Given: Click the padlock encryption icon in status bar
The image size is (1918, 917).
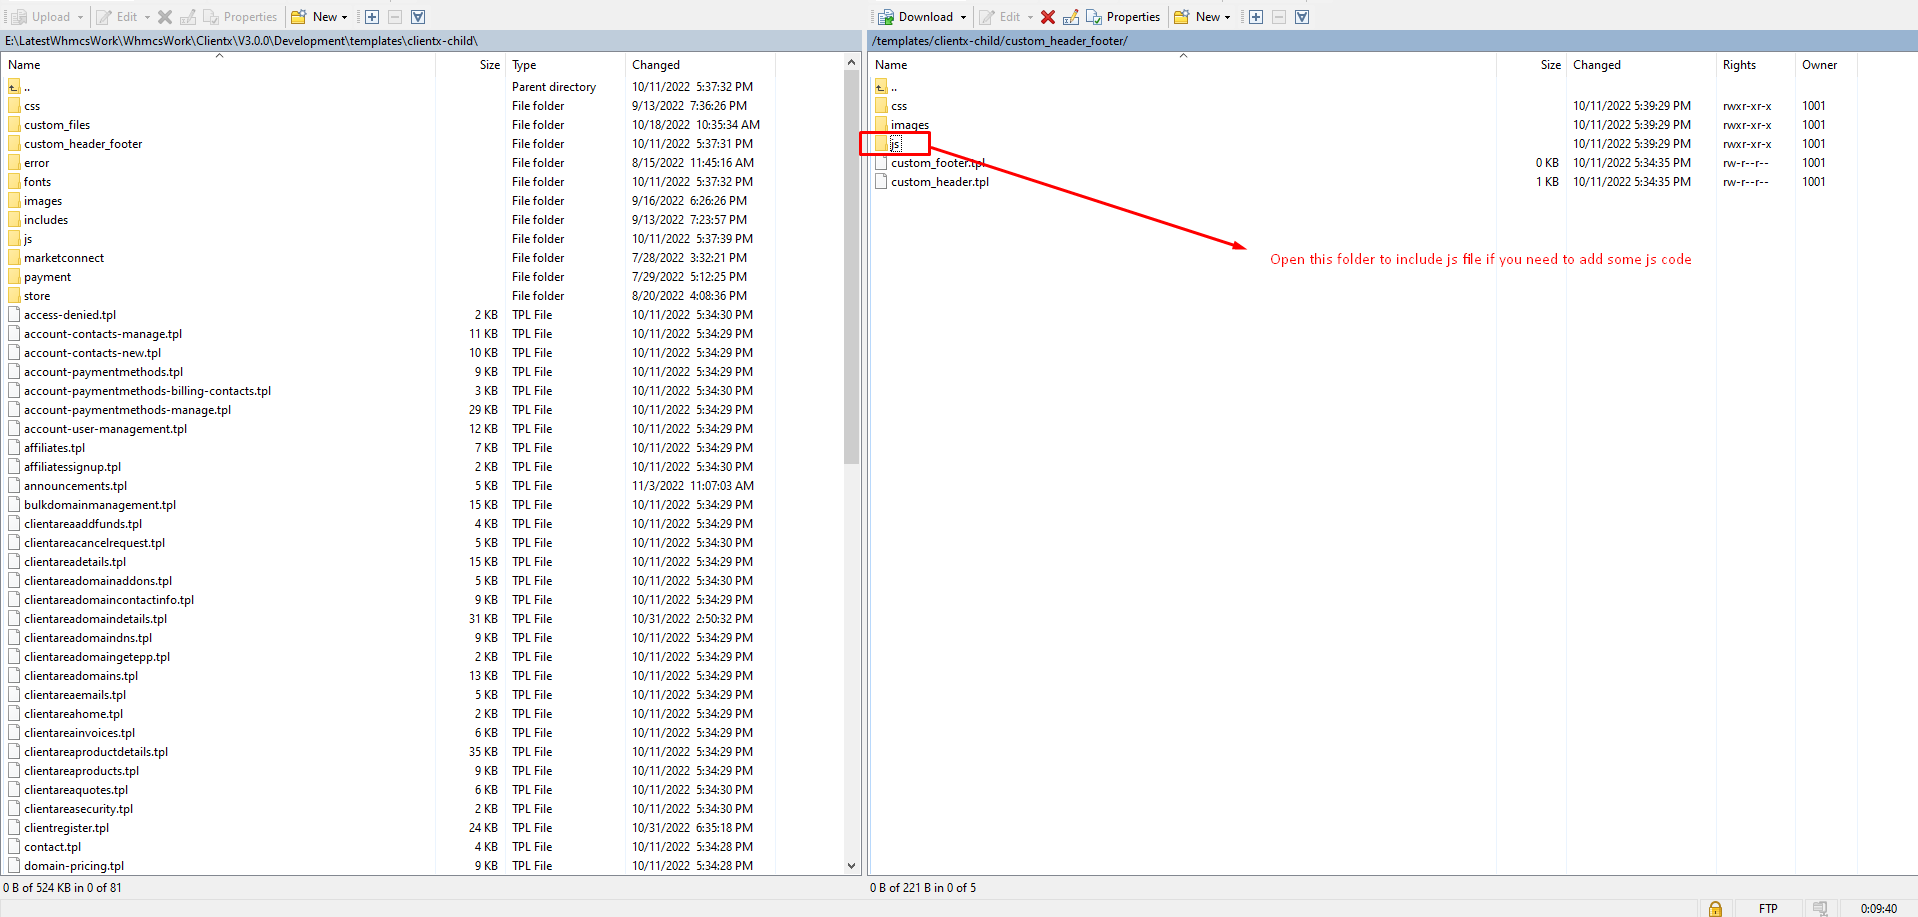Looking at the screenshot, I should tap(1715, 908).
